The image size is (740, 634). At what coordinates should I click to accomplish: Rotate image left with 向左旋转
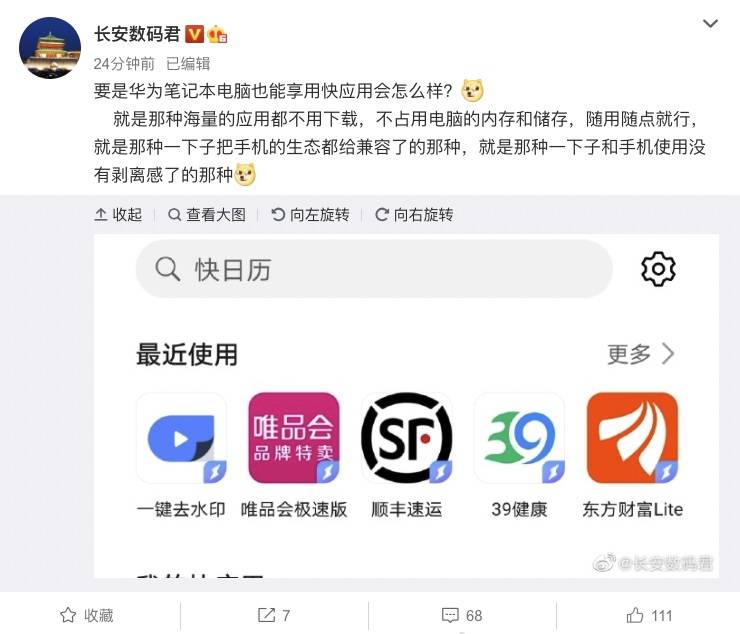click(310, 215)
